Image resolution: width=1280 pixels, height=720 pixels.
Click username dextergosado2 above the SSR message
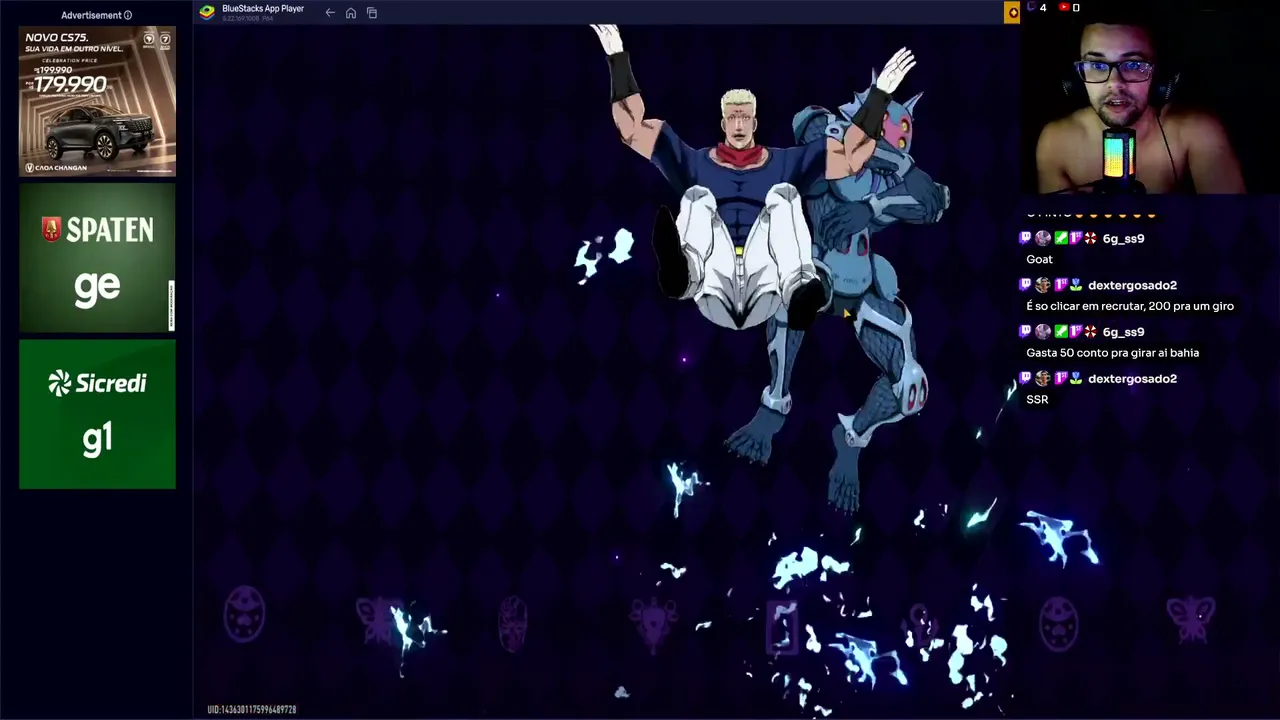[1132, 379]
